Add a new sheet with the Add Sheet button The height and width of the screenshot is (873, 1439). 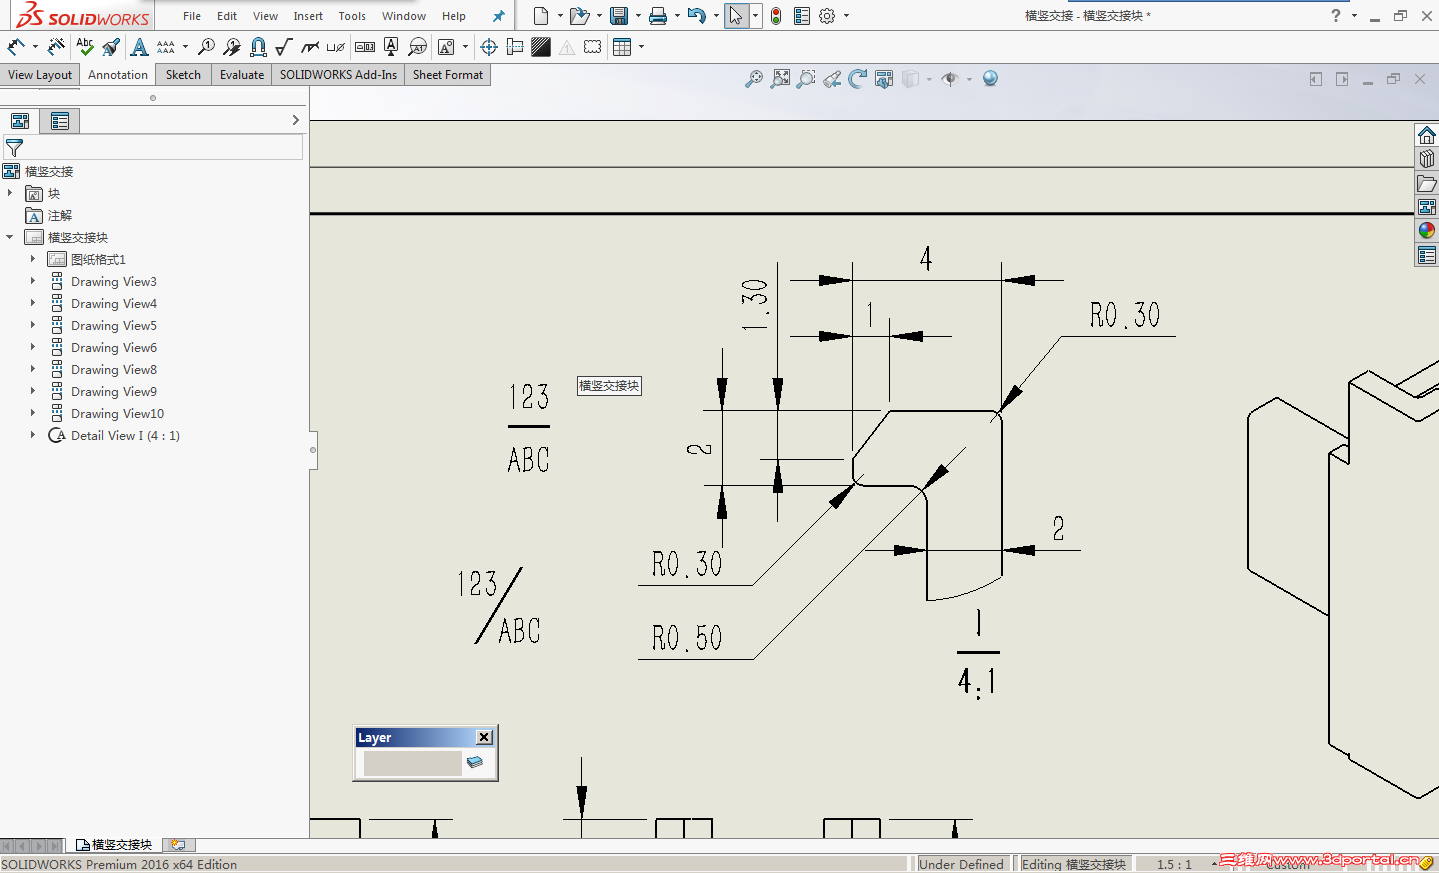click(x=178, y=845)
